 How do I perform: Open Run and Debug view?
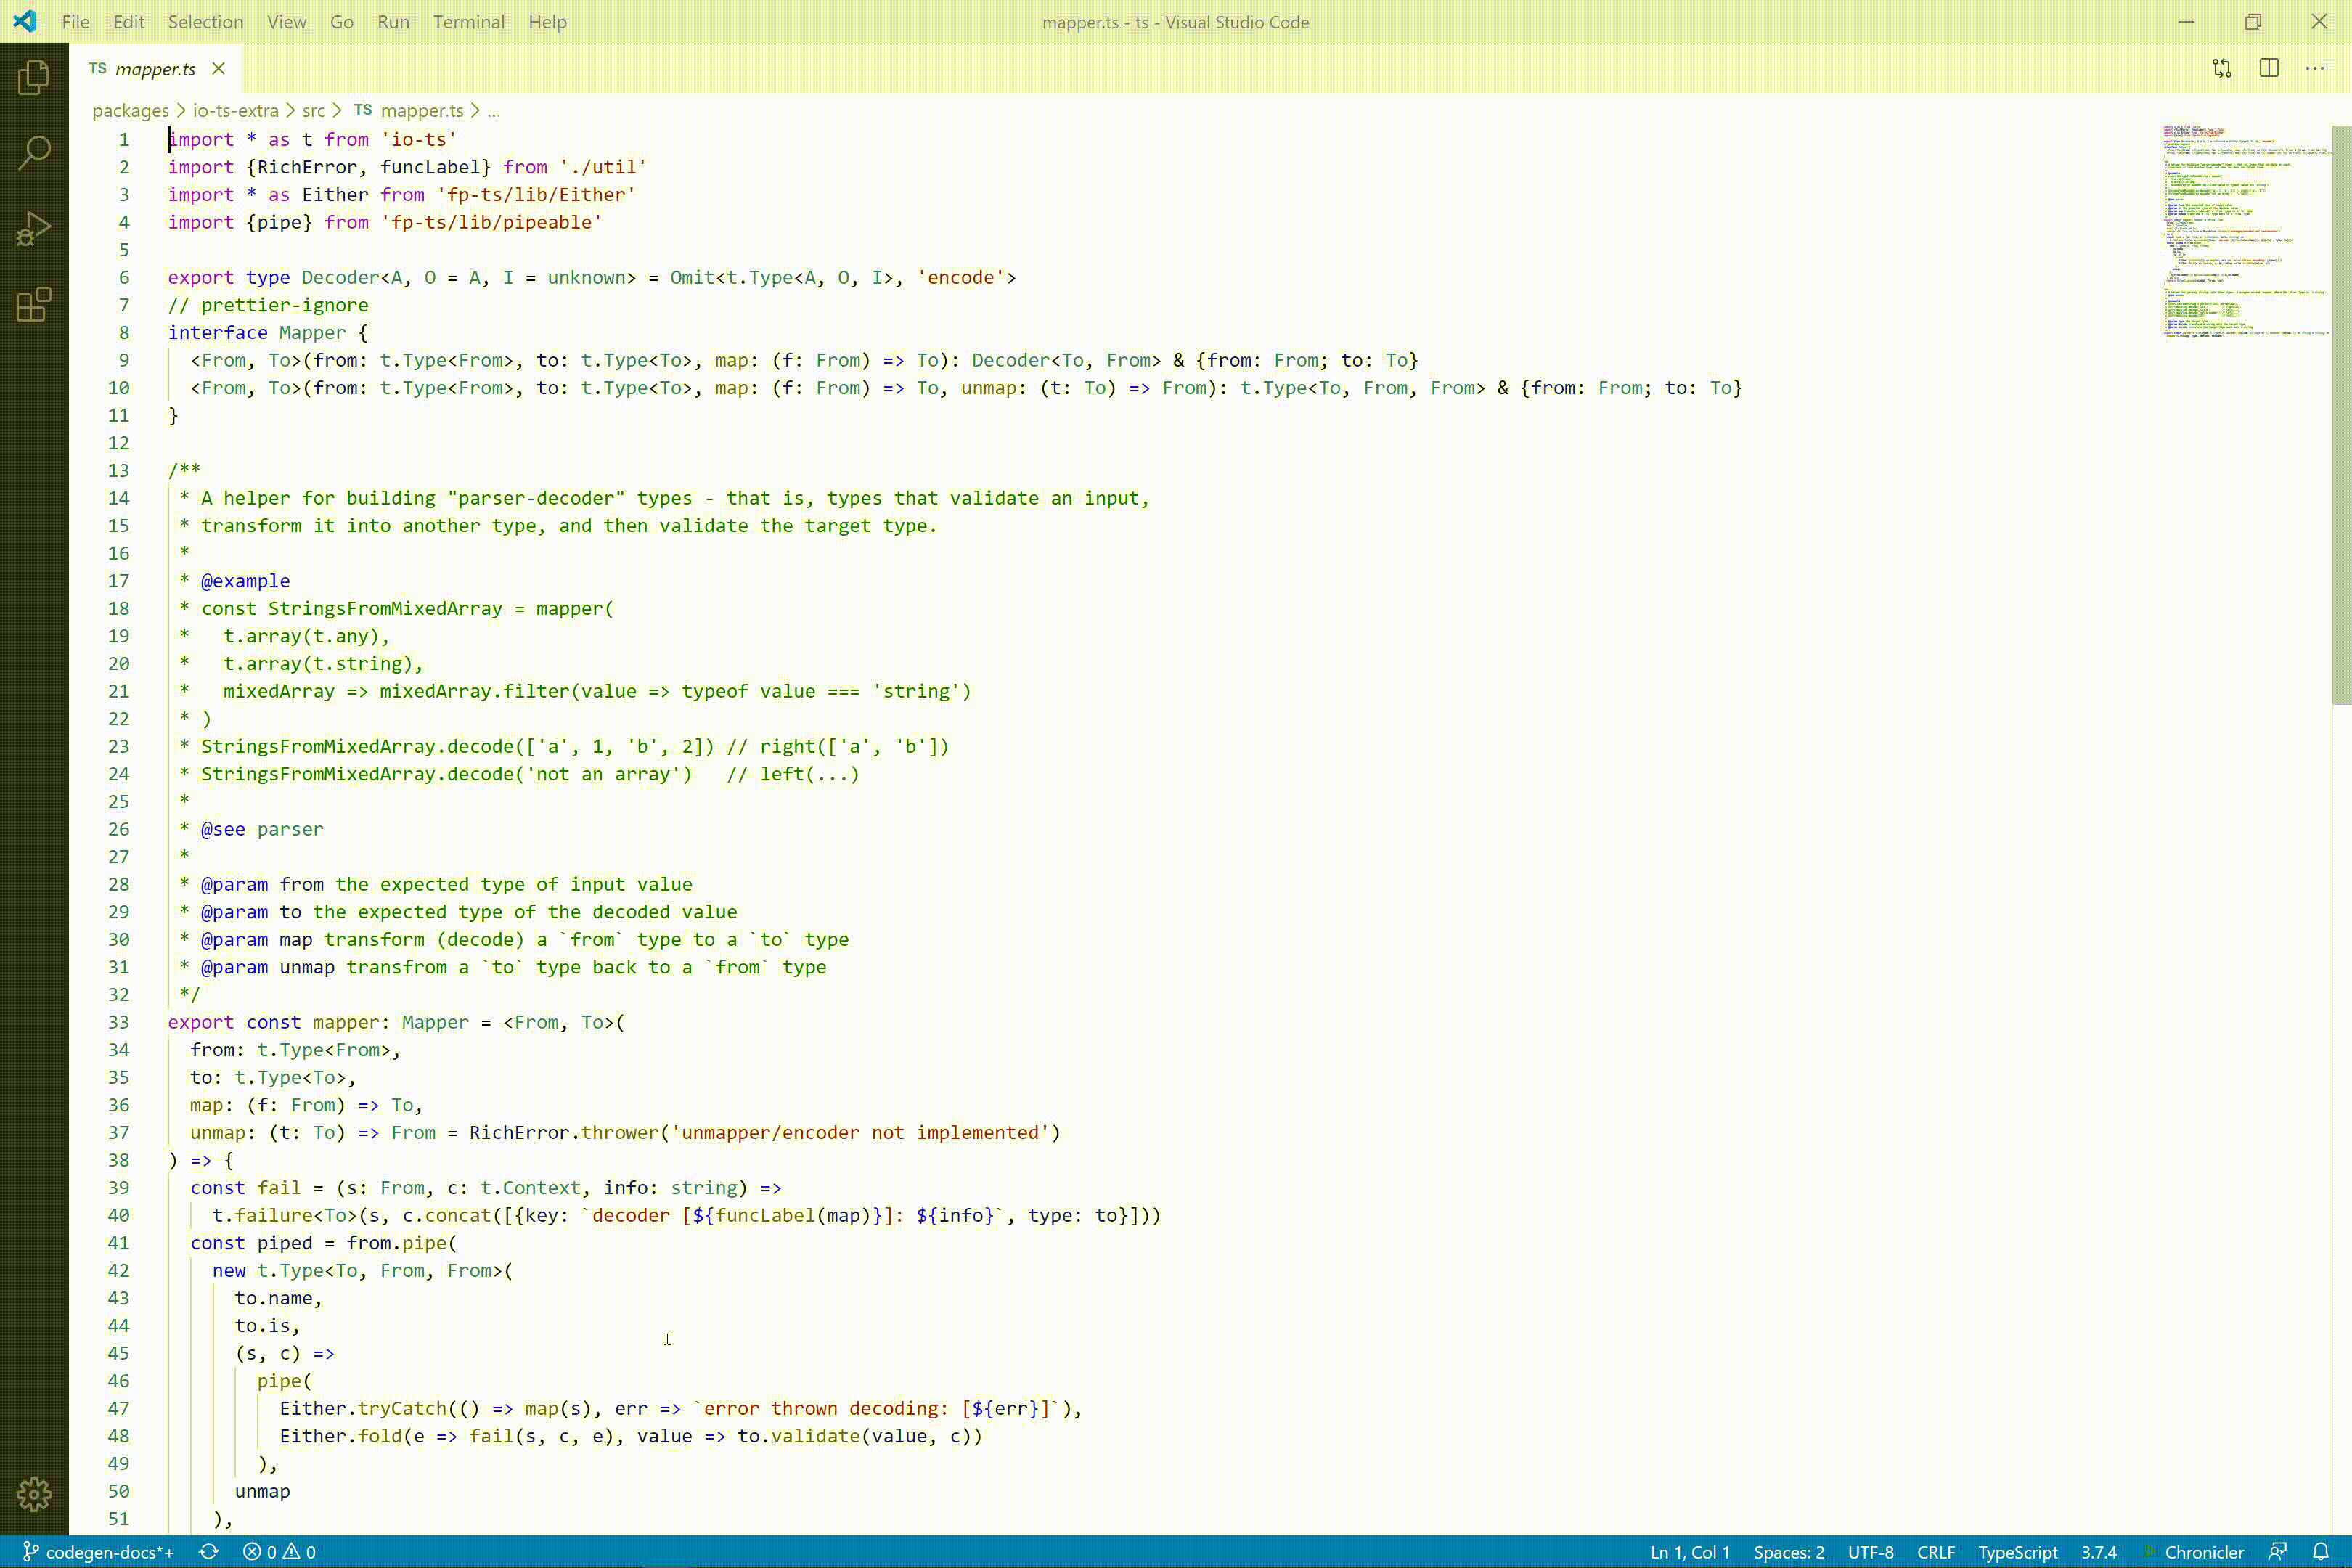[34, 229]
